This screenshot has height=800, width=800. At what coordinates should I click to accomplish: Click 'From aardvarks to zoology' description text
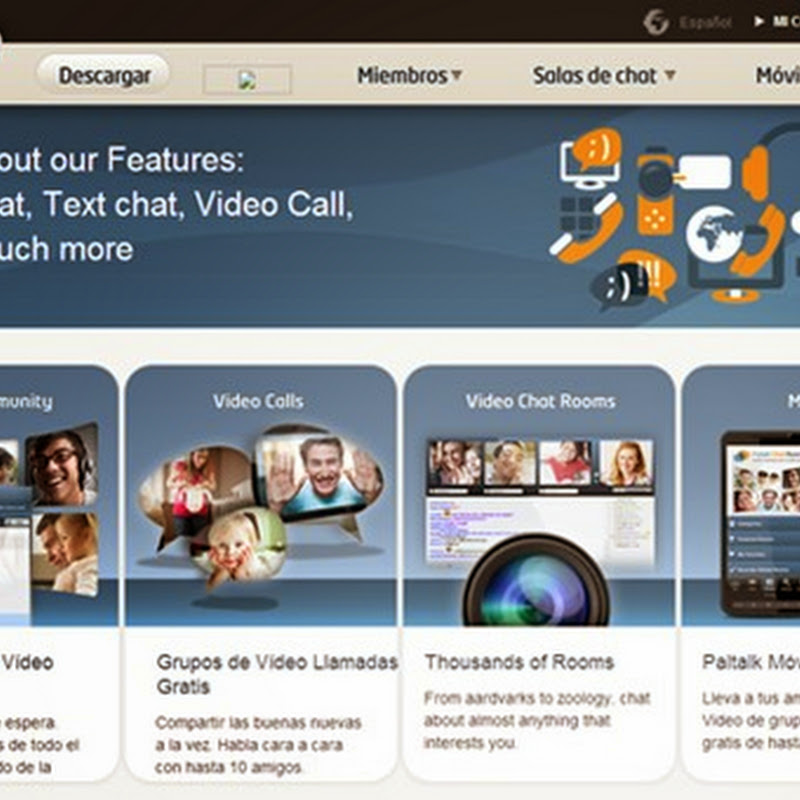[537, 720]
